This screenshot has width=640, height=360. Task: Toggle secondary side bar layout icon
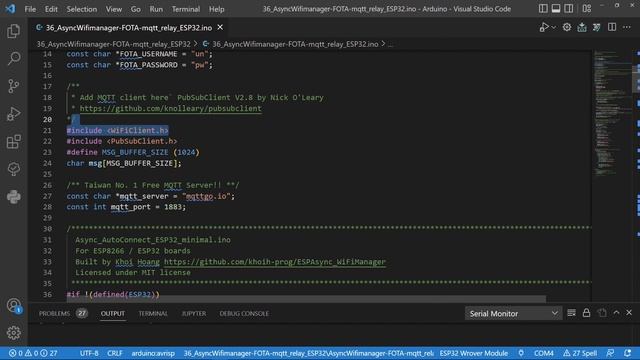tap(569, 9)
